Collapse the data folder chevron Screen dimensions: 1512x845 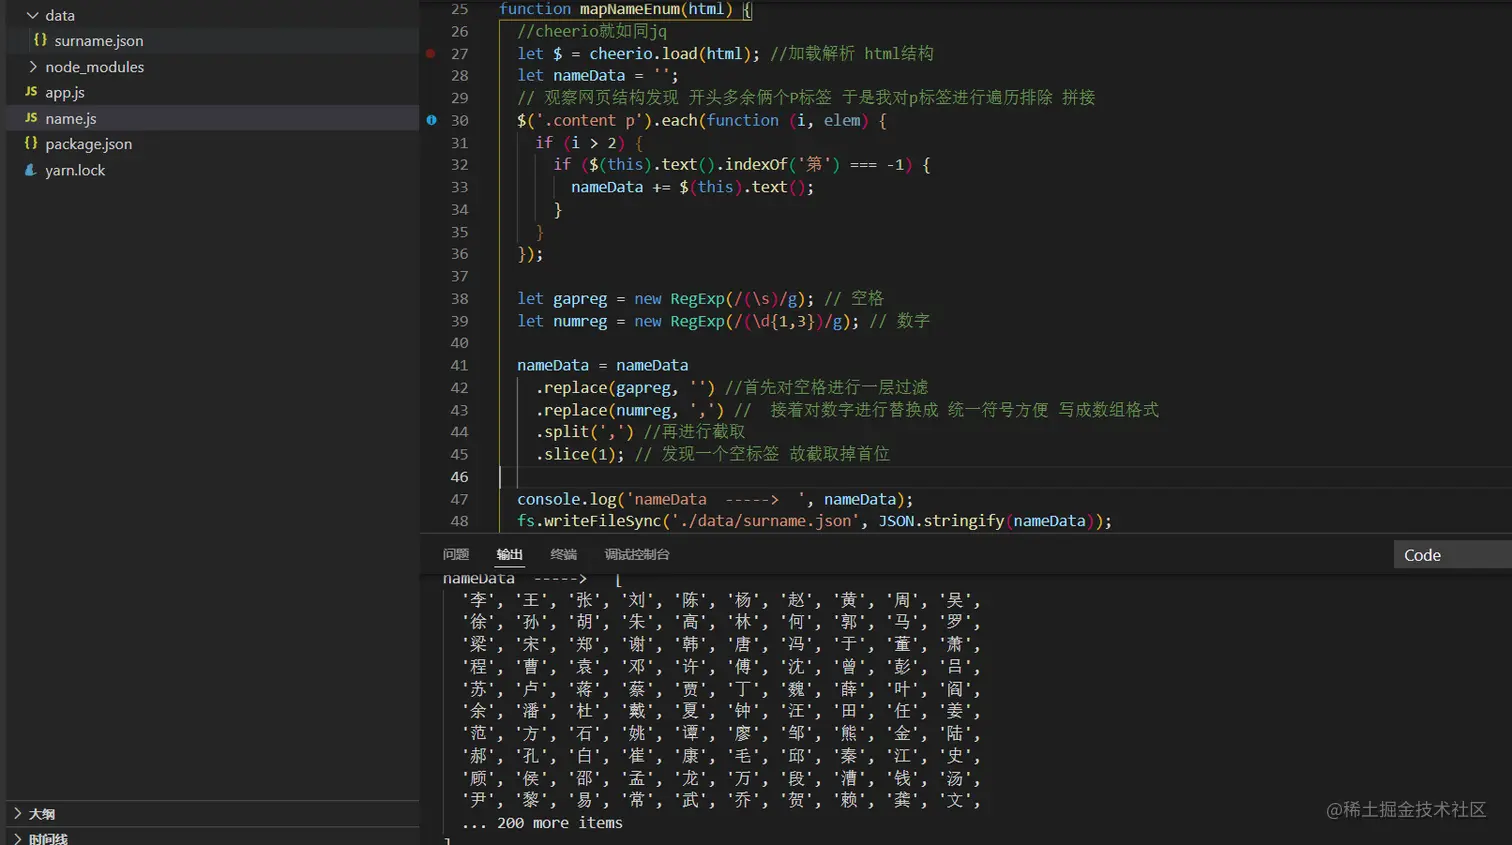[32, 15]
